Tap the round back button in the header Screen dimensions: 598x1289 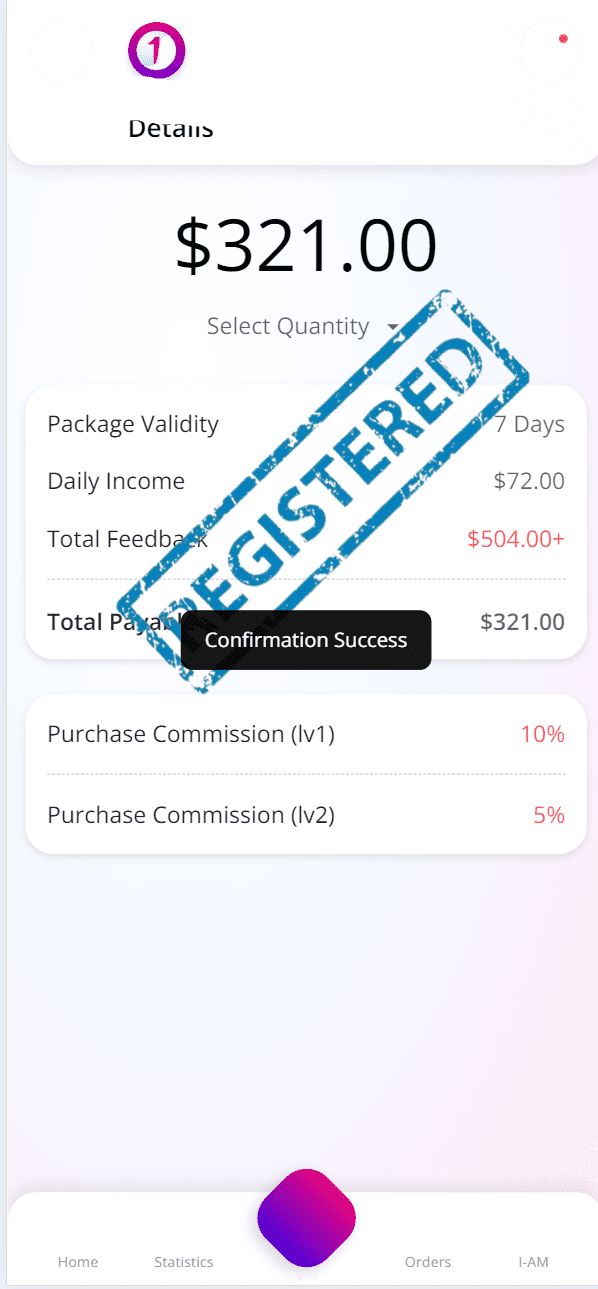tap(62, 50)
